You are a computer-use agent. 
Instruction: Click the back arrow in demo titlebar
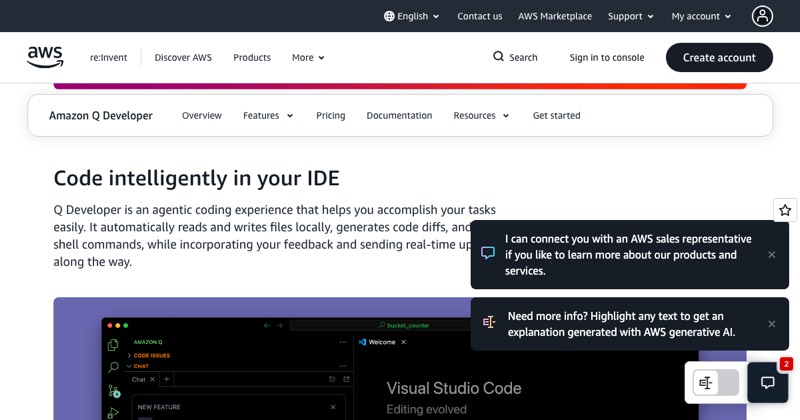[267, 325]
